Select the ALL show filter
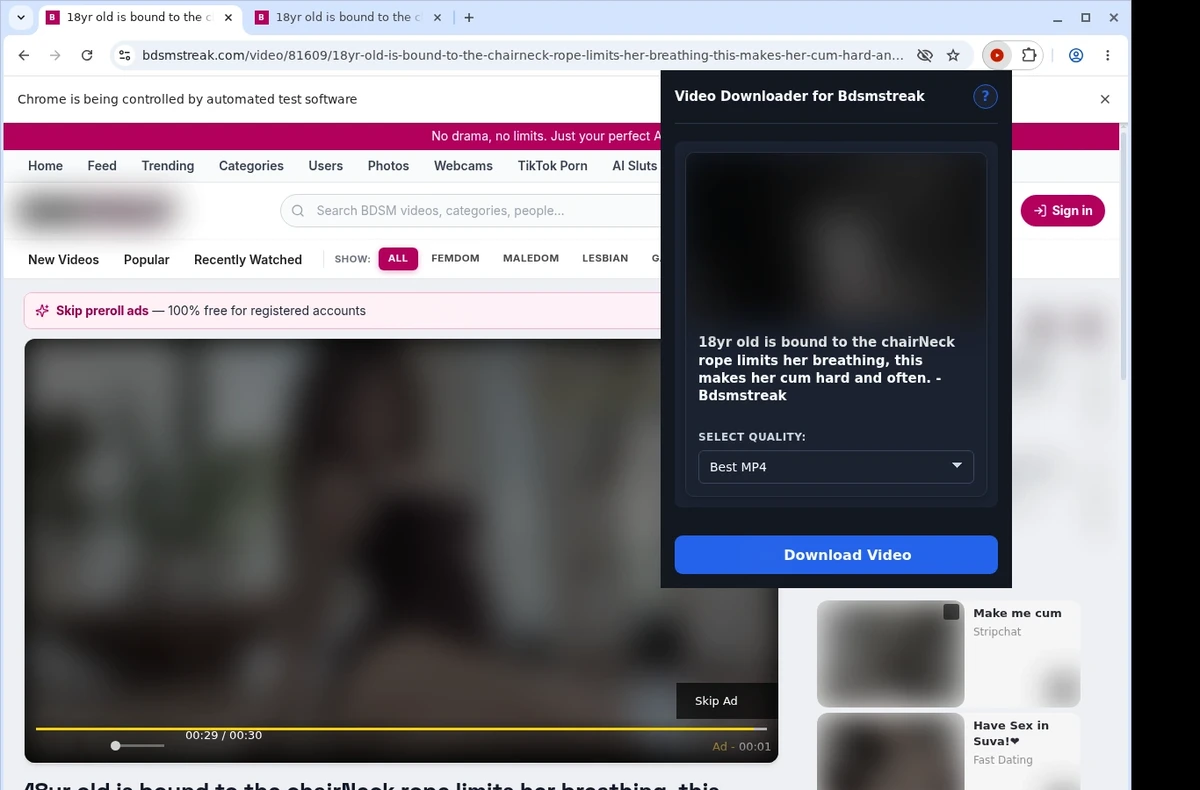 398,259
